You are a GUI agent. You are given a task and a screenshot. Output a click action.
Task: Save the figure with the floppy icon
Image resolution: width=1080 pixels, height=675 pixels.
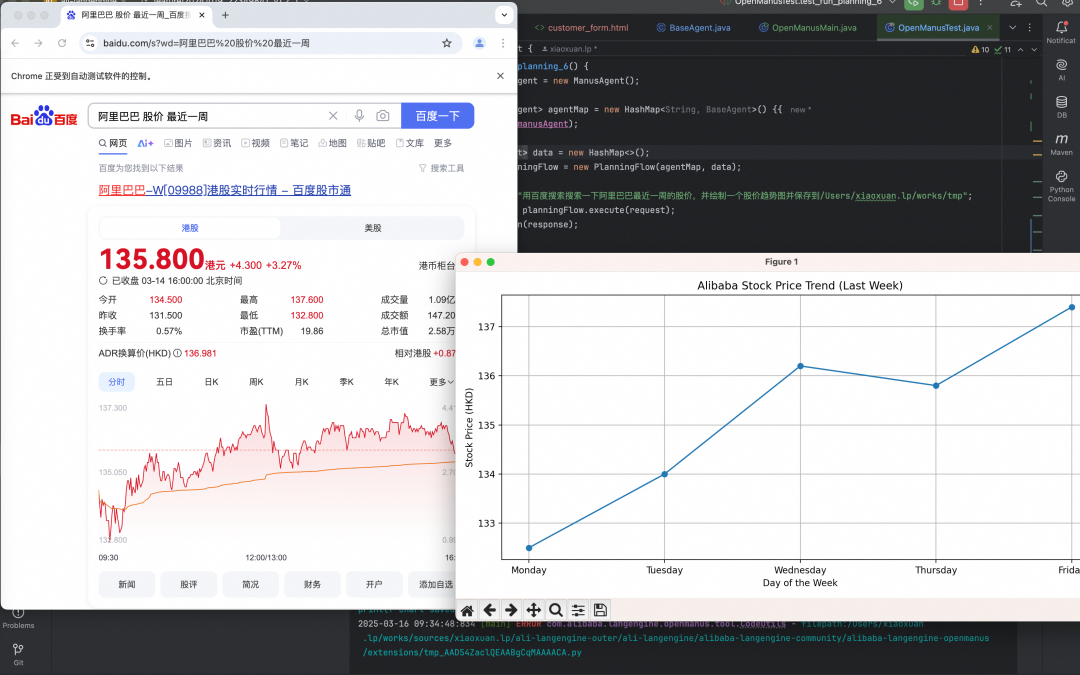point(600,610)
